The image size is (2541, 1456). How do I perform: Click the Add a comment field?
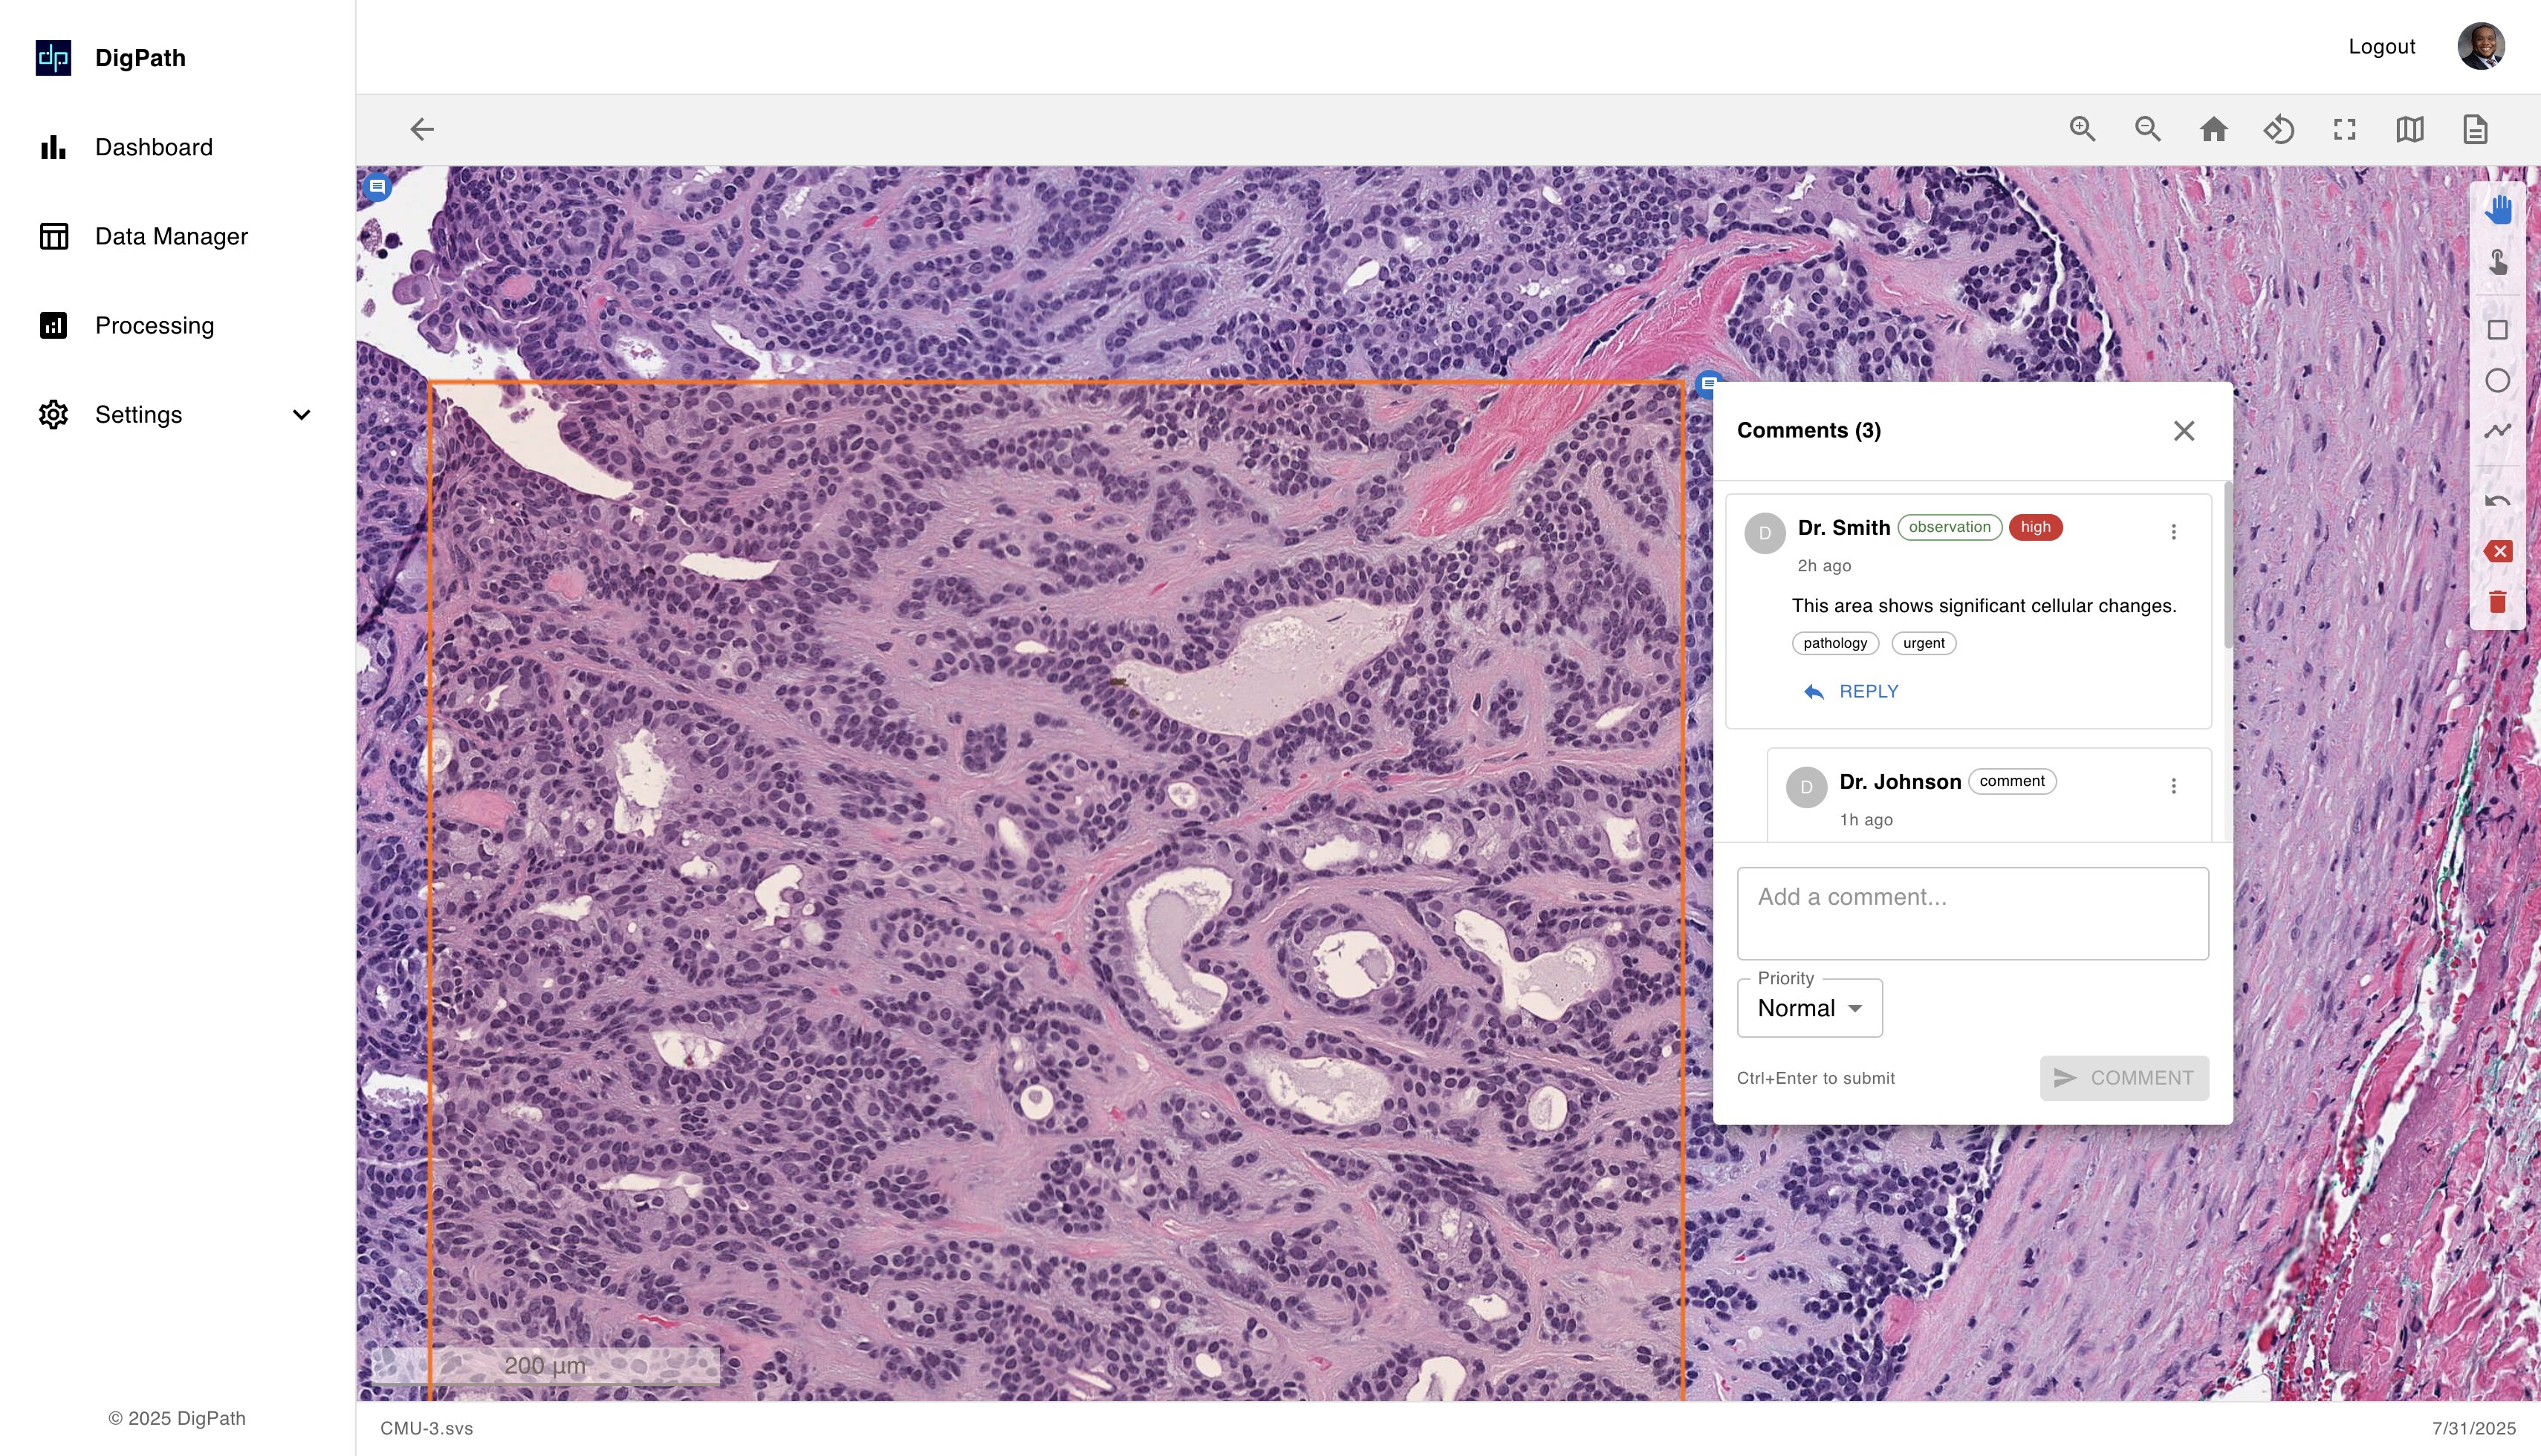[x=1972, y=913]
